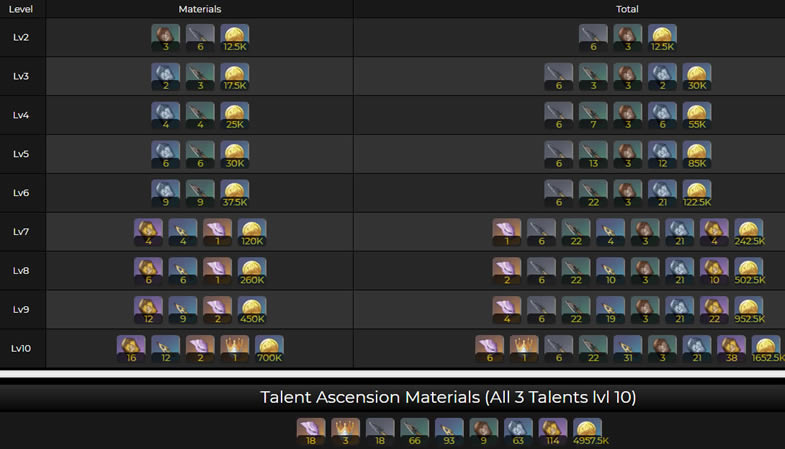Viewport: 785px width, 449px height.
Task: Select the talent book icon showing 114
Action: tap(553, 433)
